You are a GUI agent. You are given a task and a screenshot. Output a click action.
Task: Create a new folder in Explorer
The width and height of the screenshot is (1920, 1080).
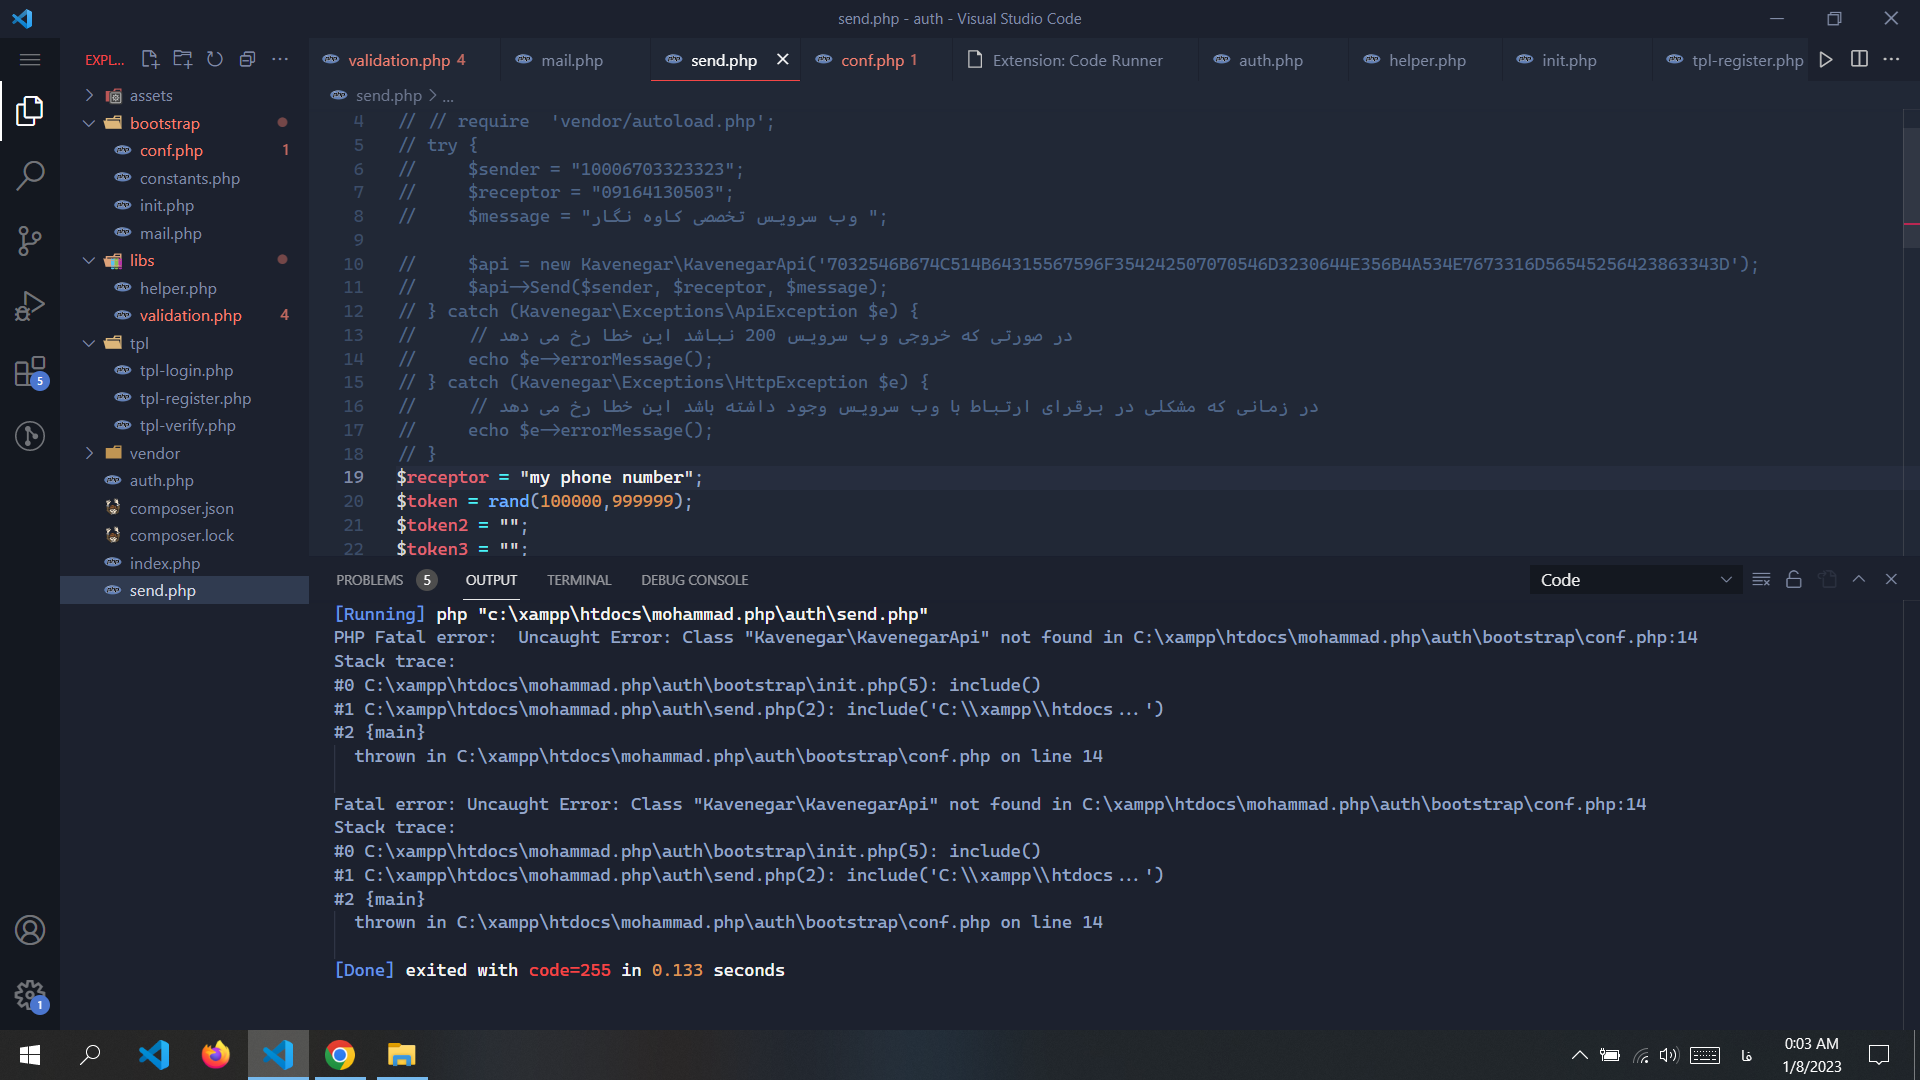(182, 60)
